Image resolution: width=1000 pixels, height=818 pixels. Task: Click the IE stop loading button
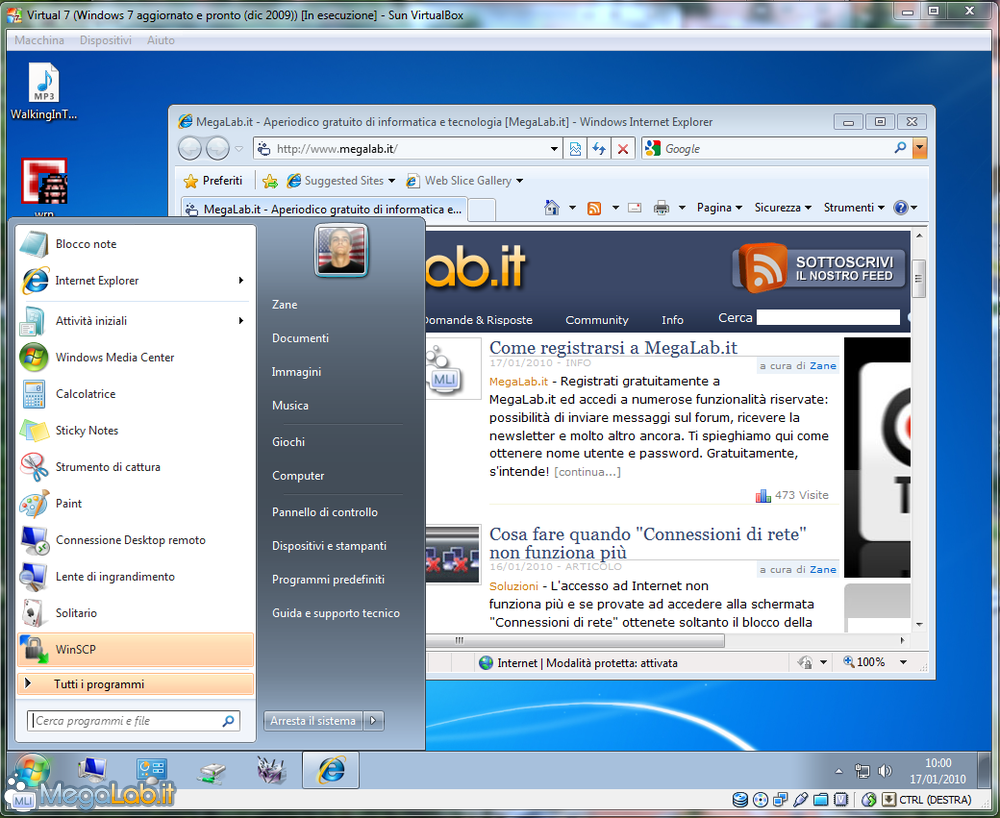[622, 149]
